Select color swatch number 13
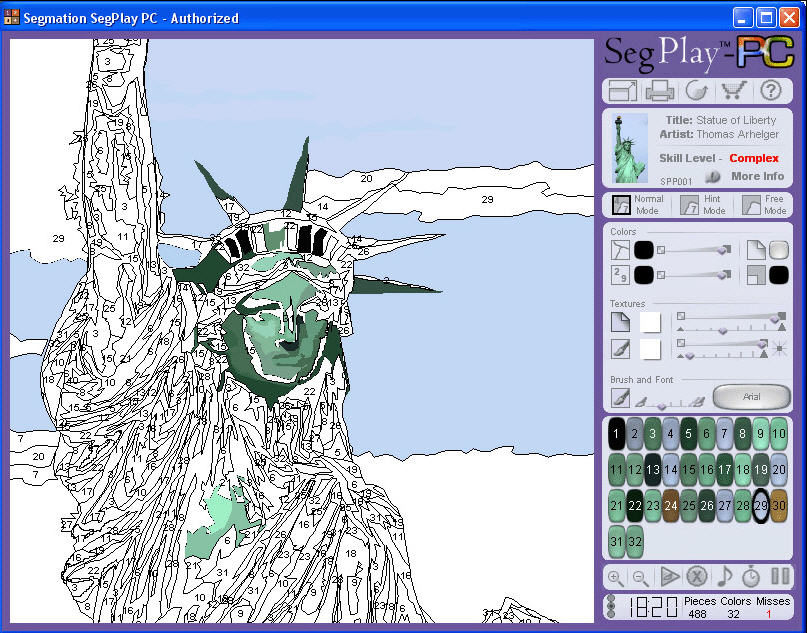 click(x=652, y=470)
